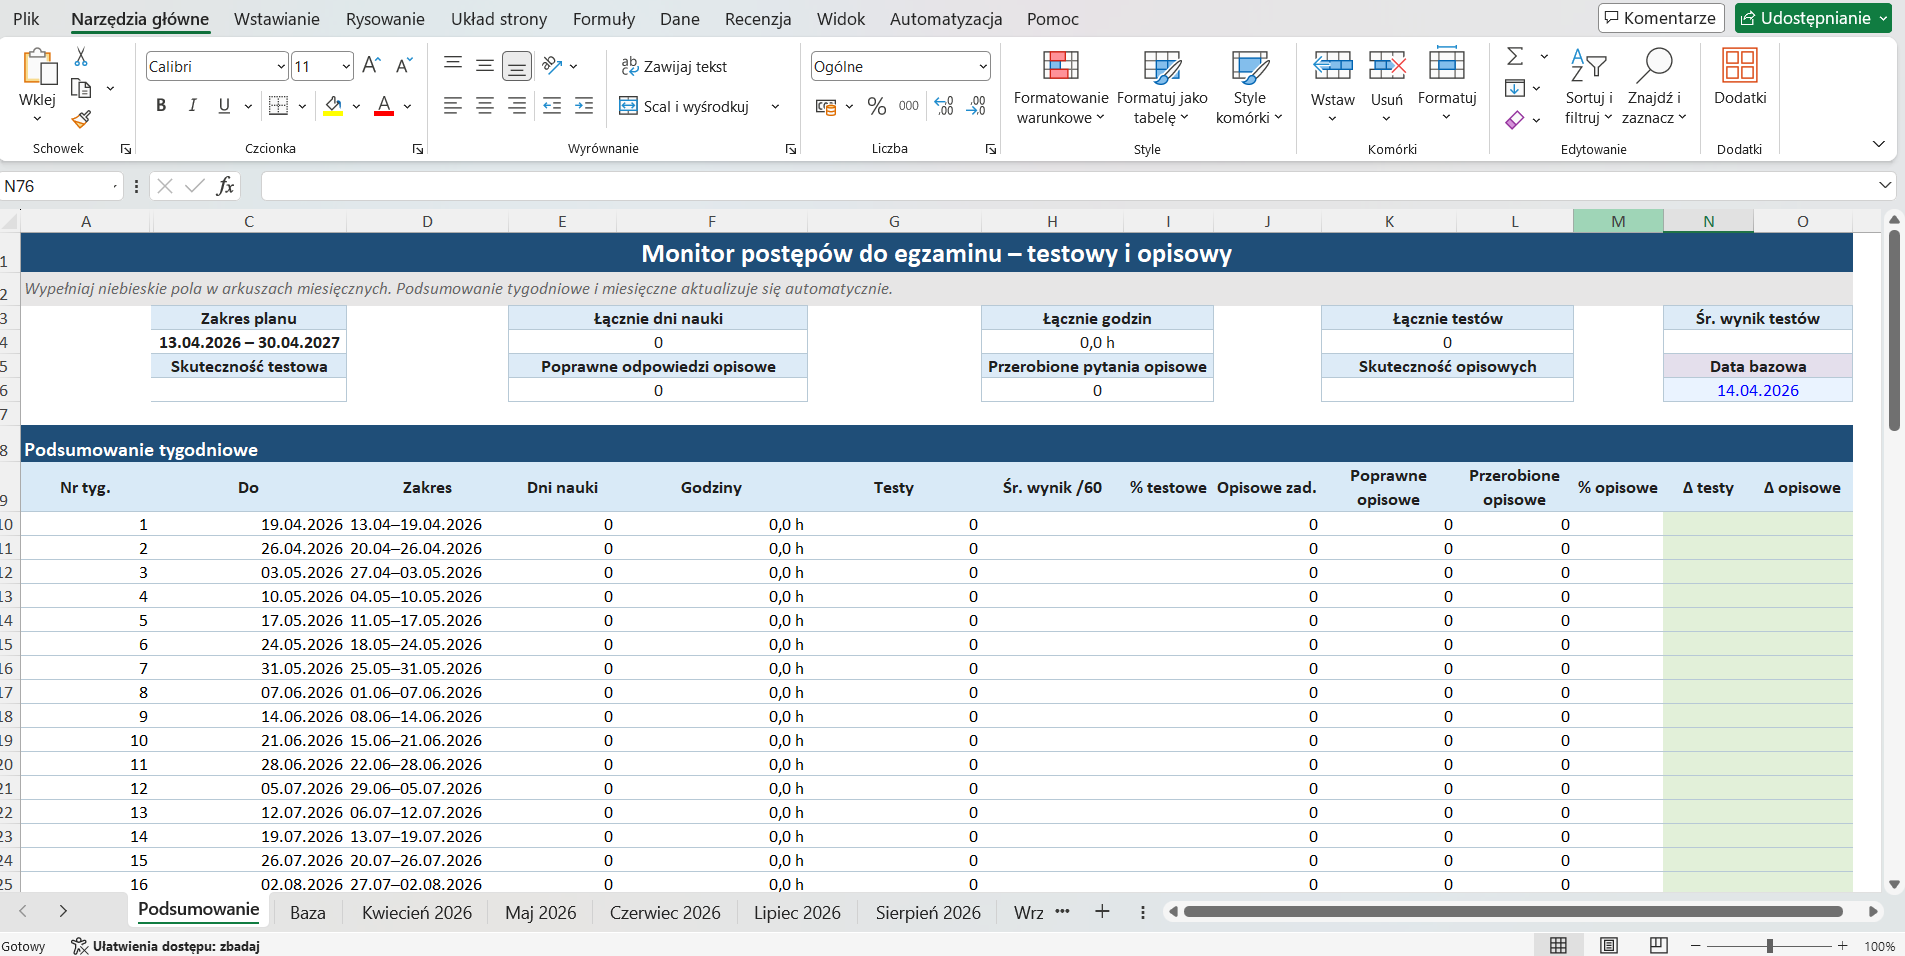This screenshot has width=1905, height=956.
Task: Click the Name Box showing N76
Action: 60,186
